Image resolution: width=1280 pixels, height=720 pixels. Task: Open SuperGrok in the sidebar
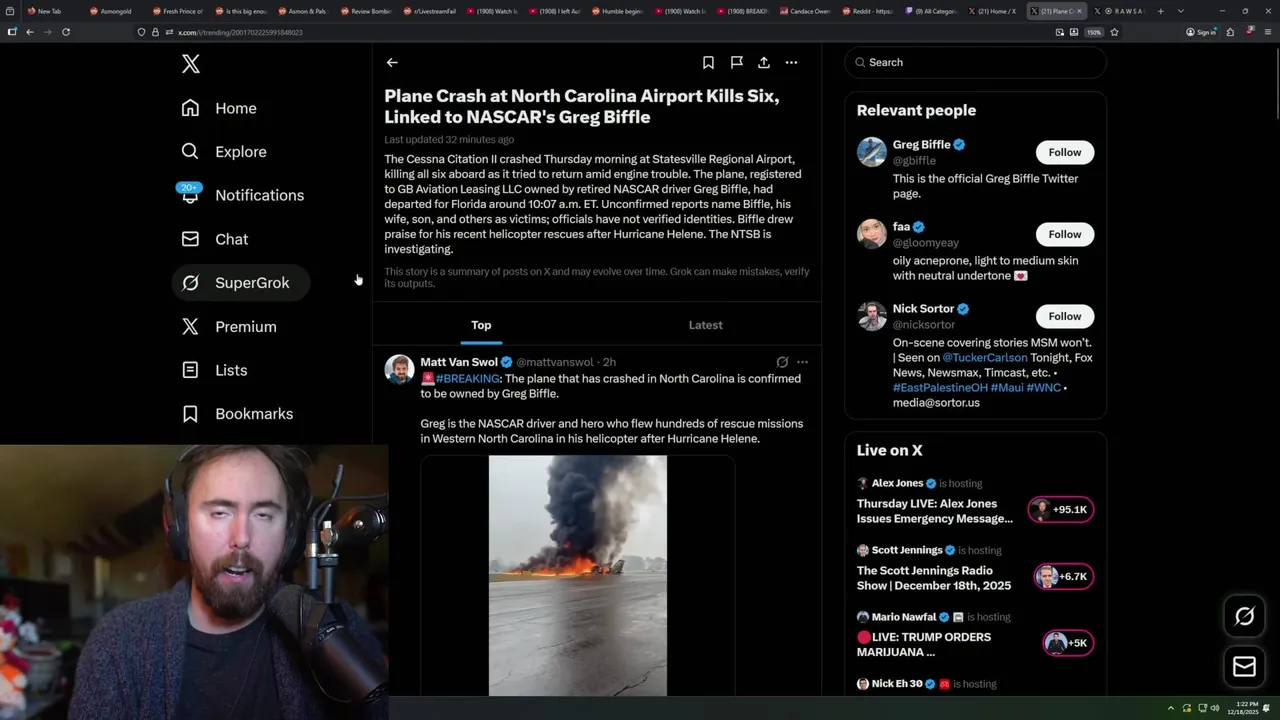click(x=240, y=283)
